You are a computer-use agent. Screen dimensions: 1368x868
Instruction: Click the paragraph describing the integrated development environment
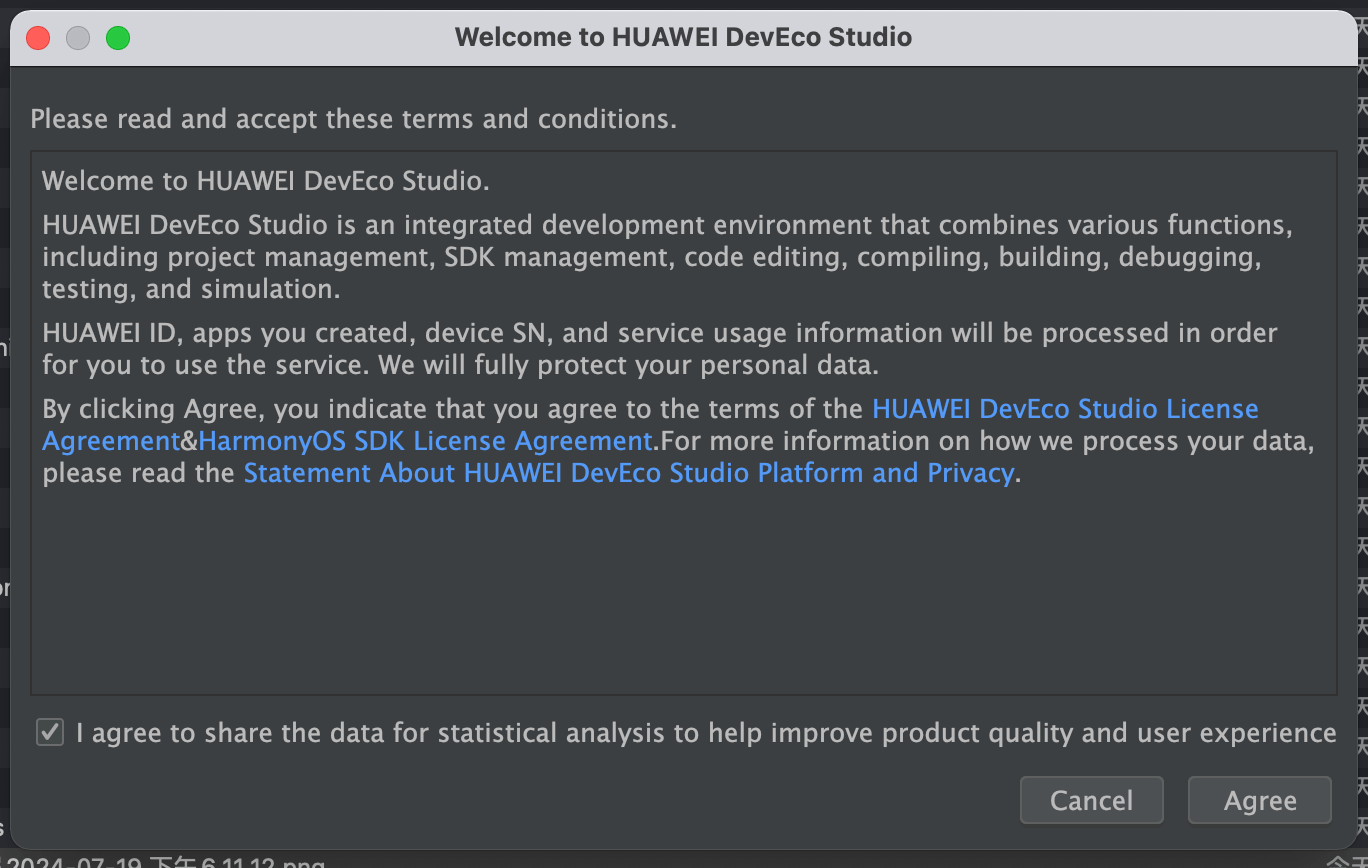(x=650, y=257)
